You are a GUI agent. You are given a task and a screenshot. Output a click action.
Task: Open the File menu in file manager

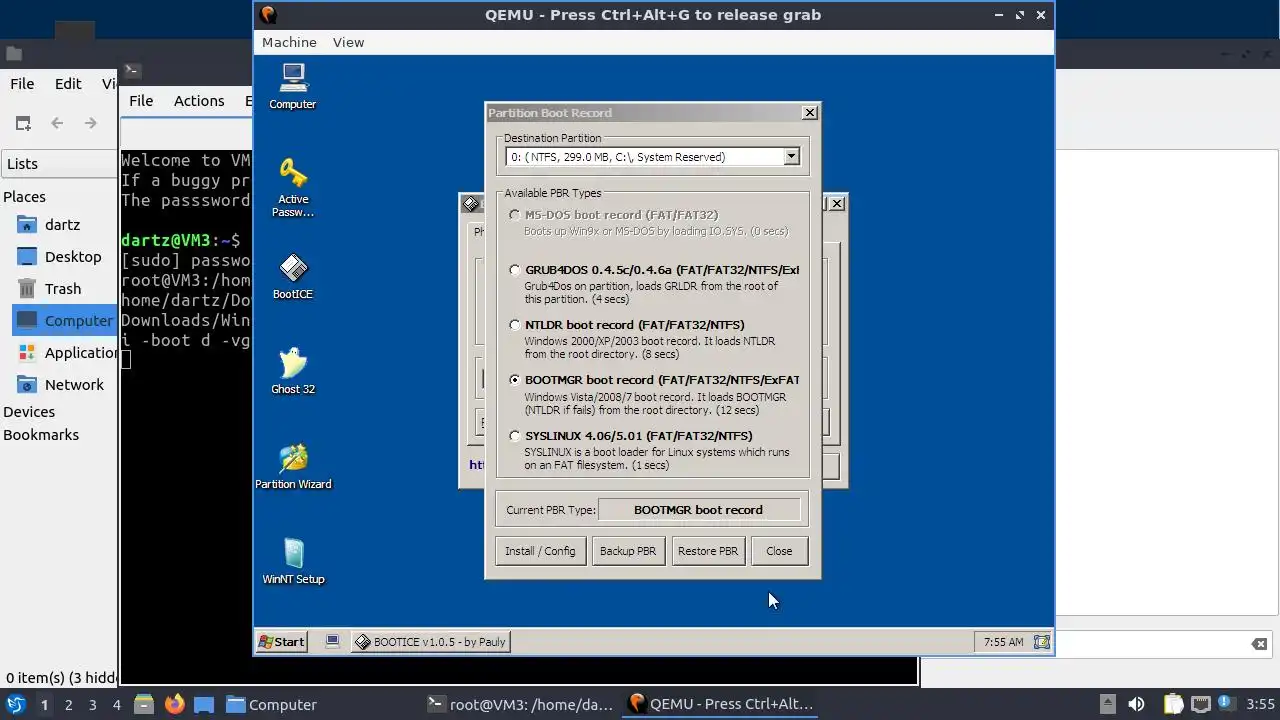(x=22, y=84)
